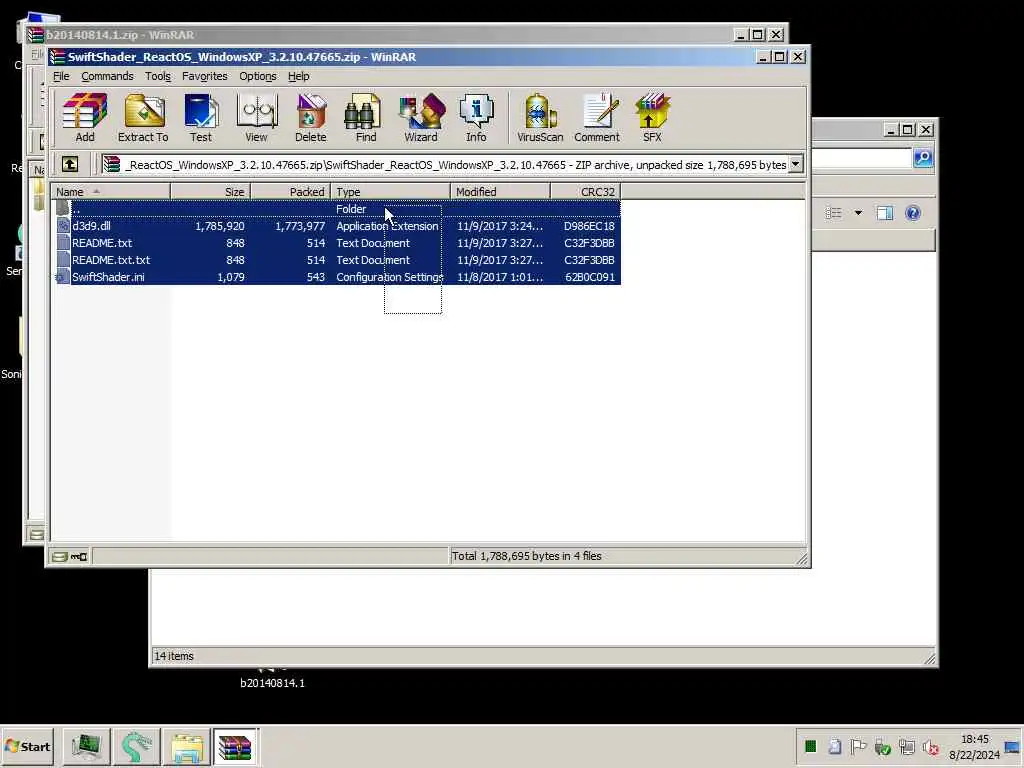
Task: Click the circuit board taskbar icon
Action: 86,746
